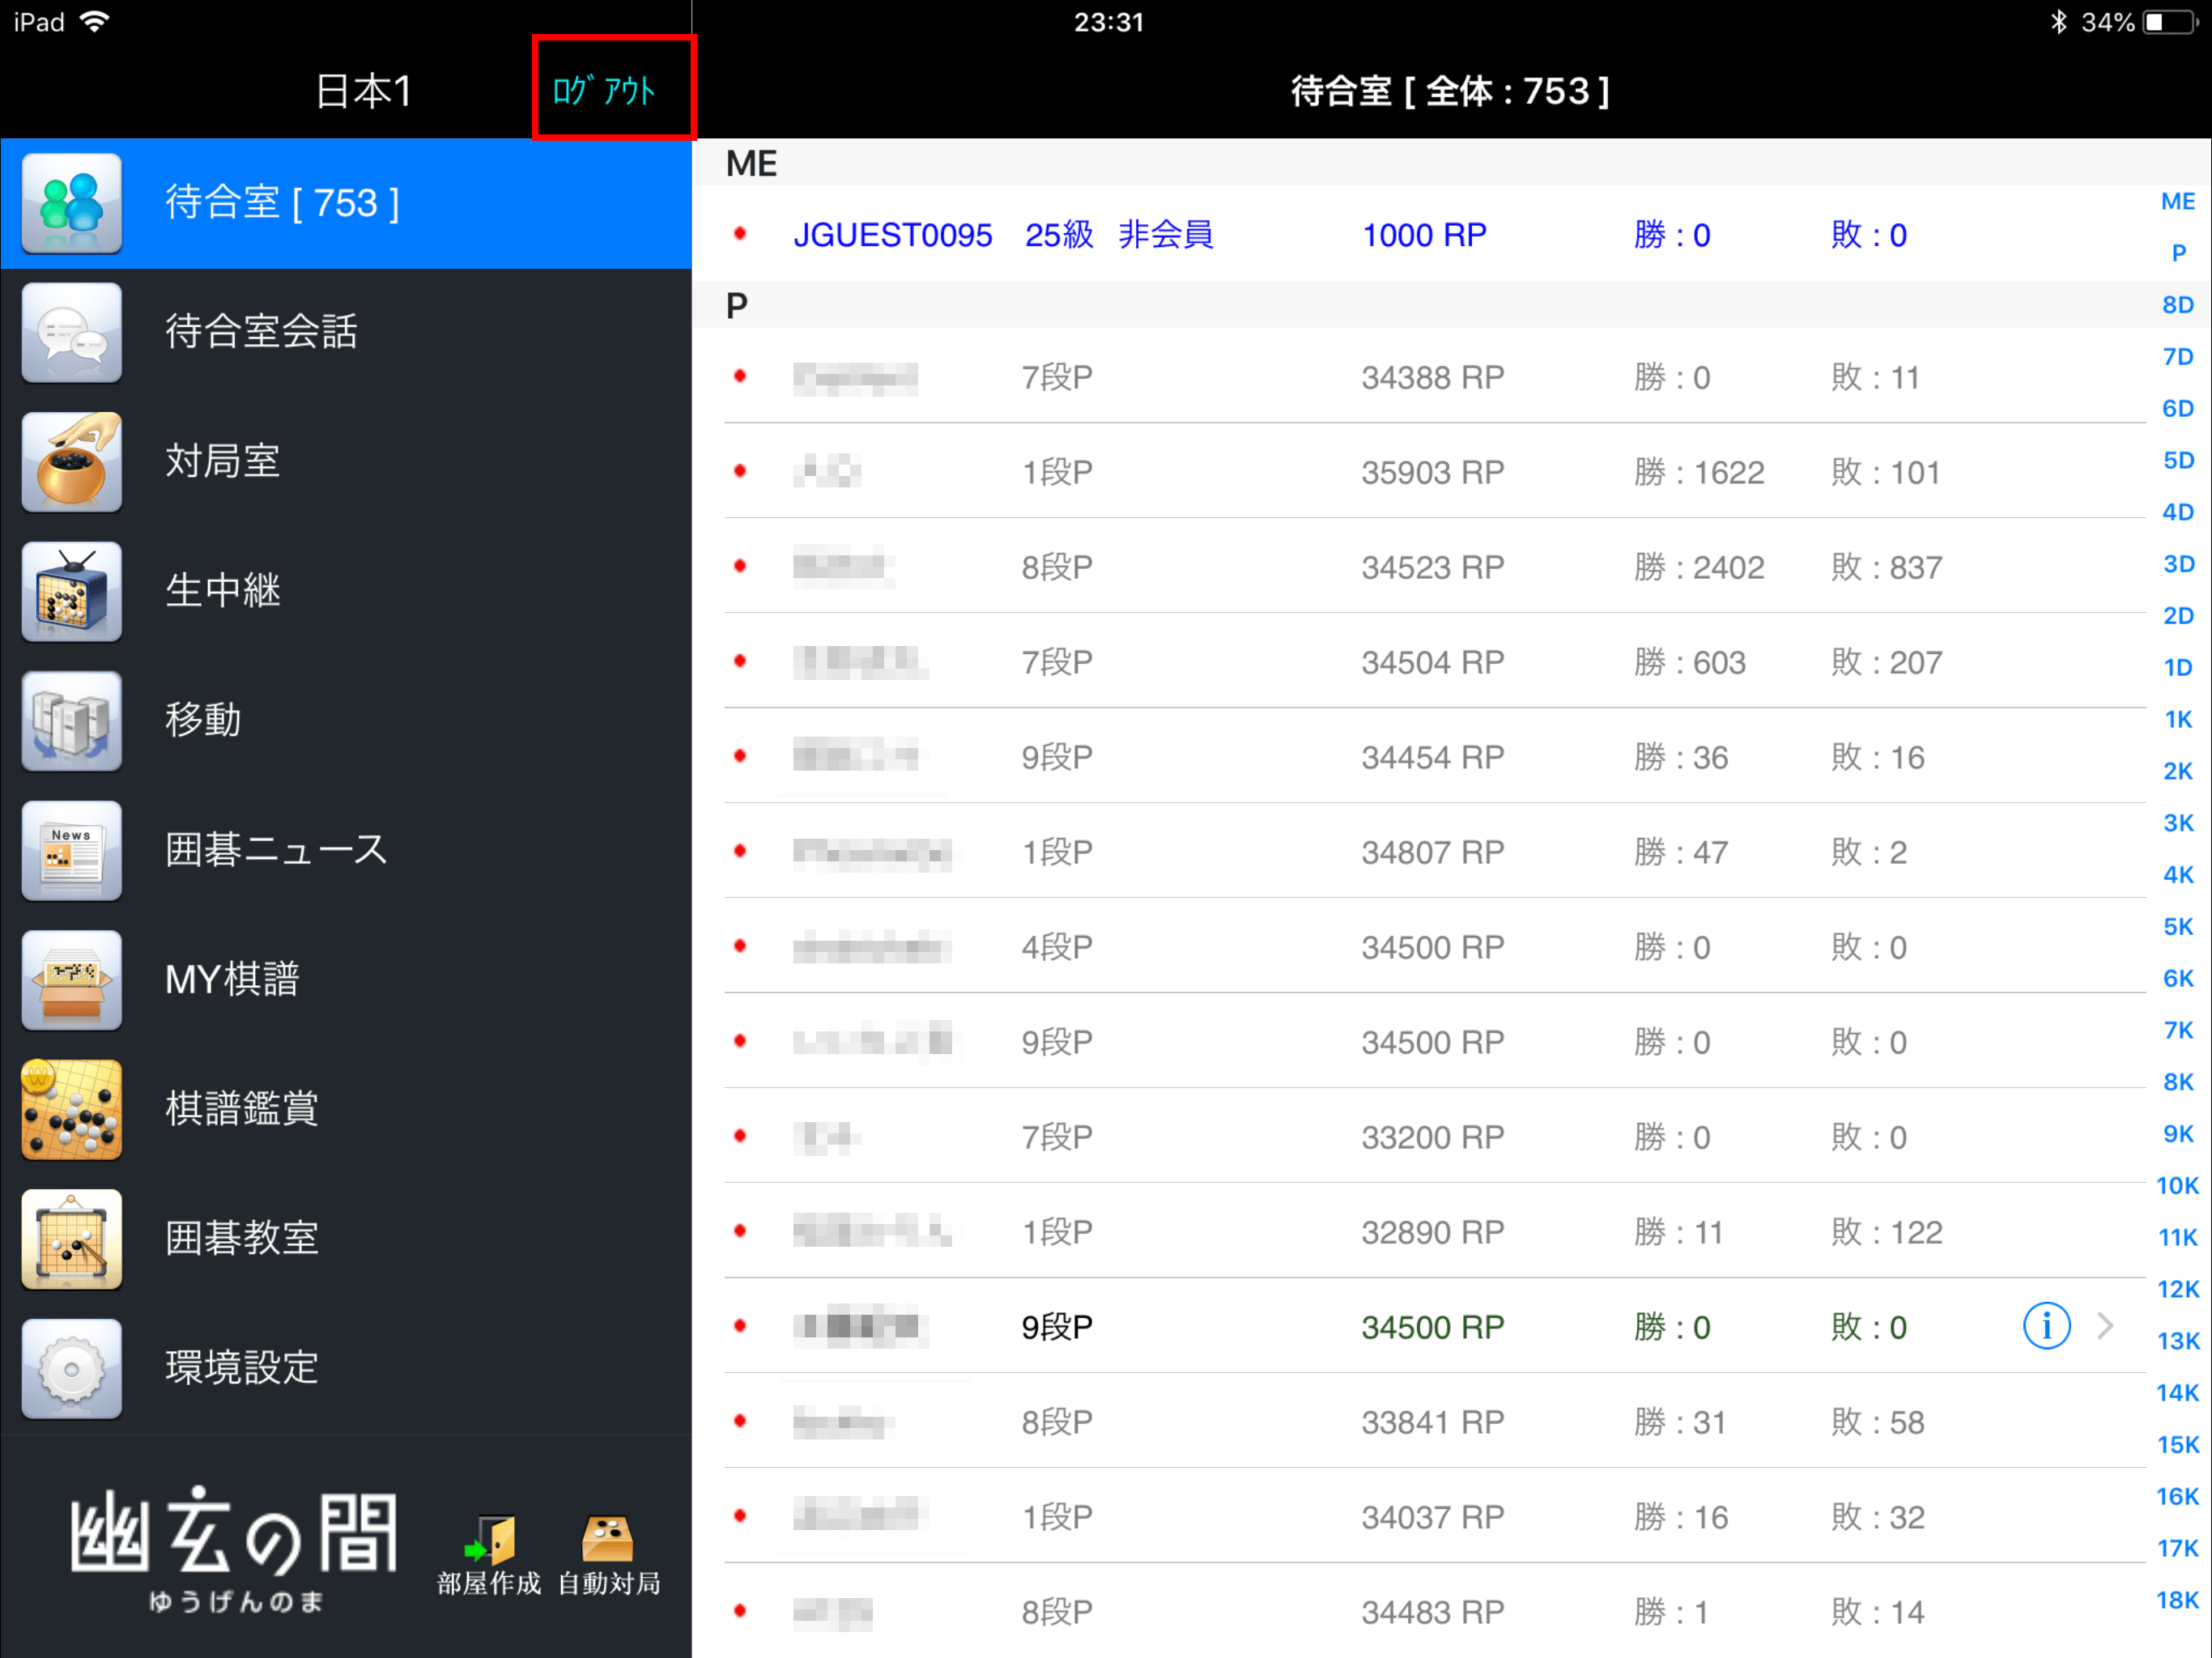This screenshot has width=2212, height=1658.
Task: Open 対局室 go bowl icon
Action: pyautogui.click(x=72, y=462)
